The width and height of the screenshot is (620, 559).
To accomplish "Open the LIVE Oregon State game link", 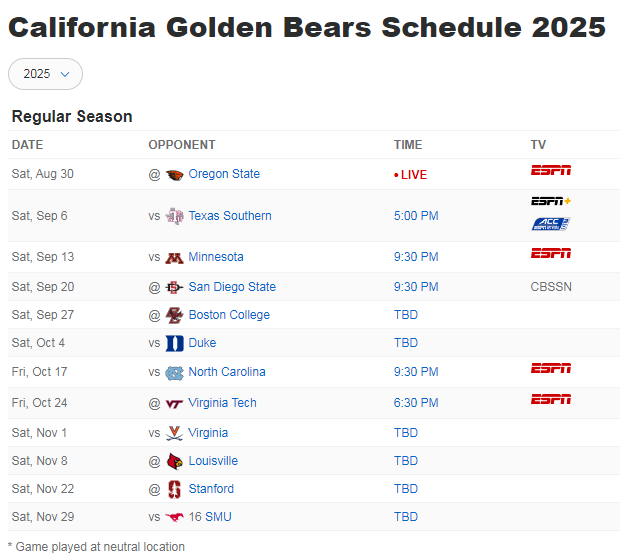I will (x=410, y=175).
